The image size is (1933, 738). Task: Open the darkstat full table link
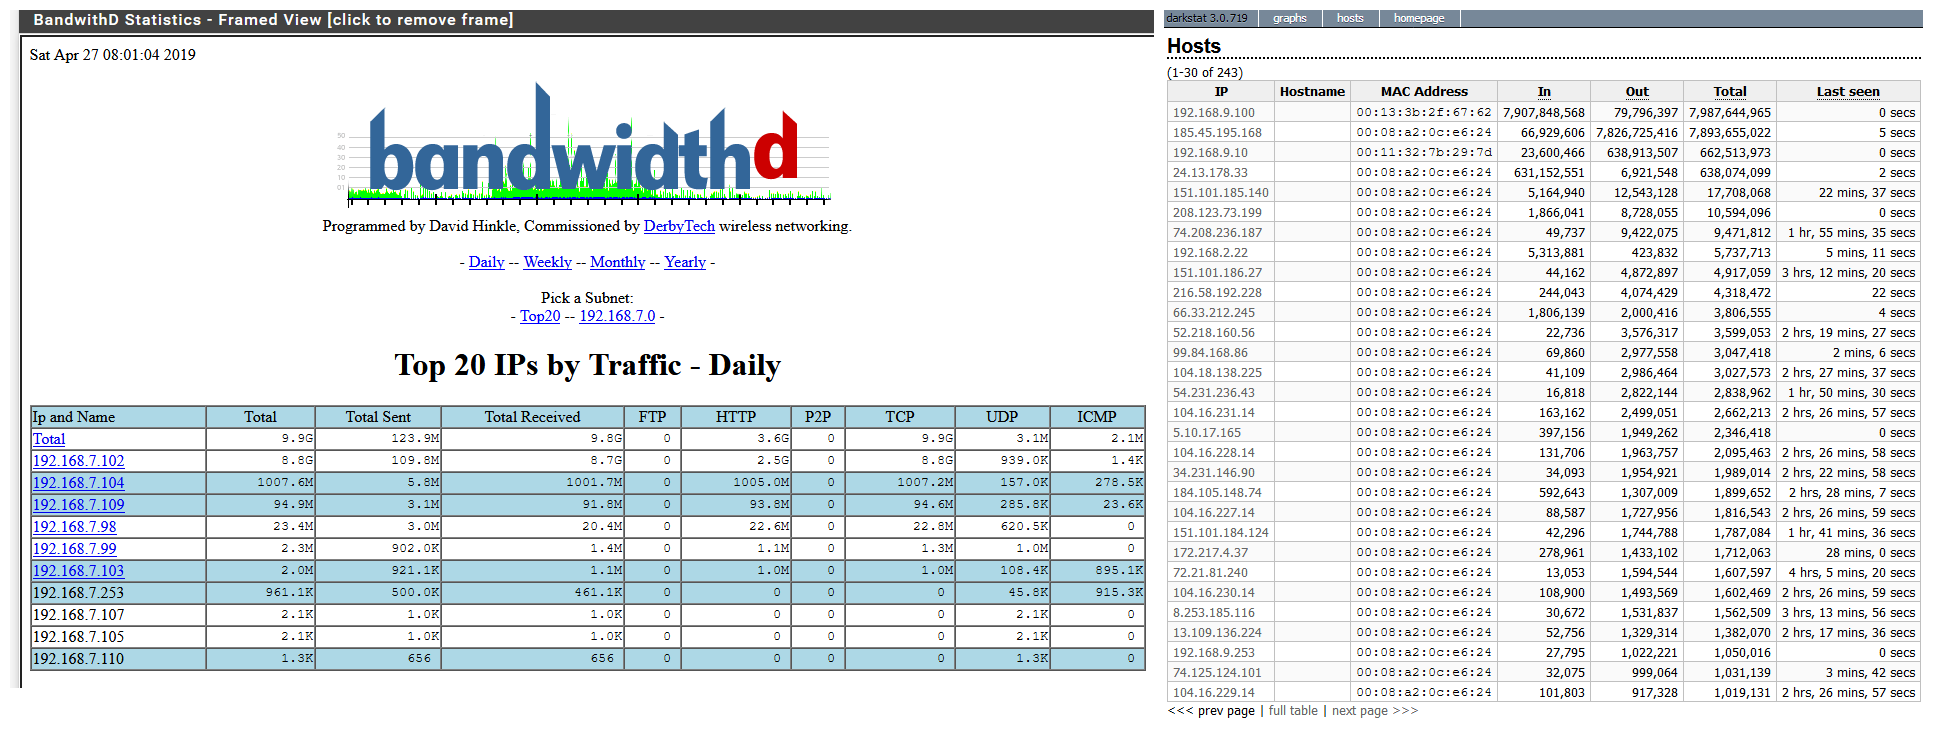click(1293, 711)
